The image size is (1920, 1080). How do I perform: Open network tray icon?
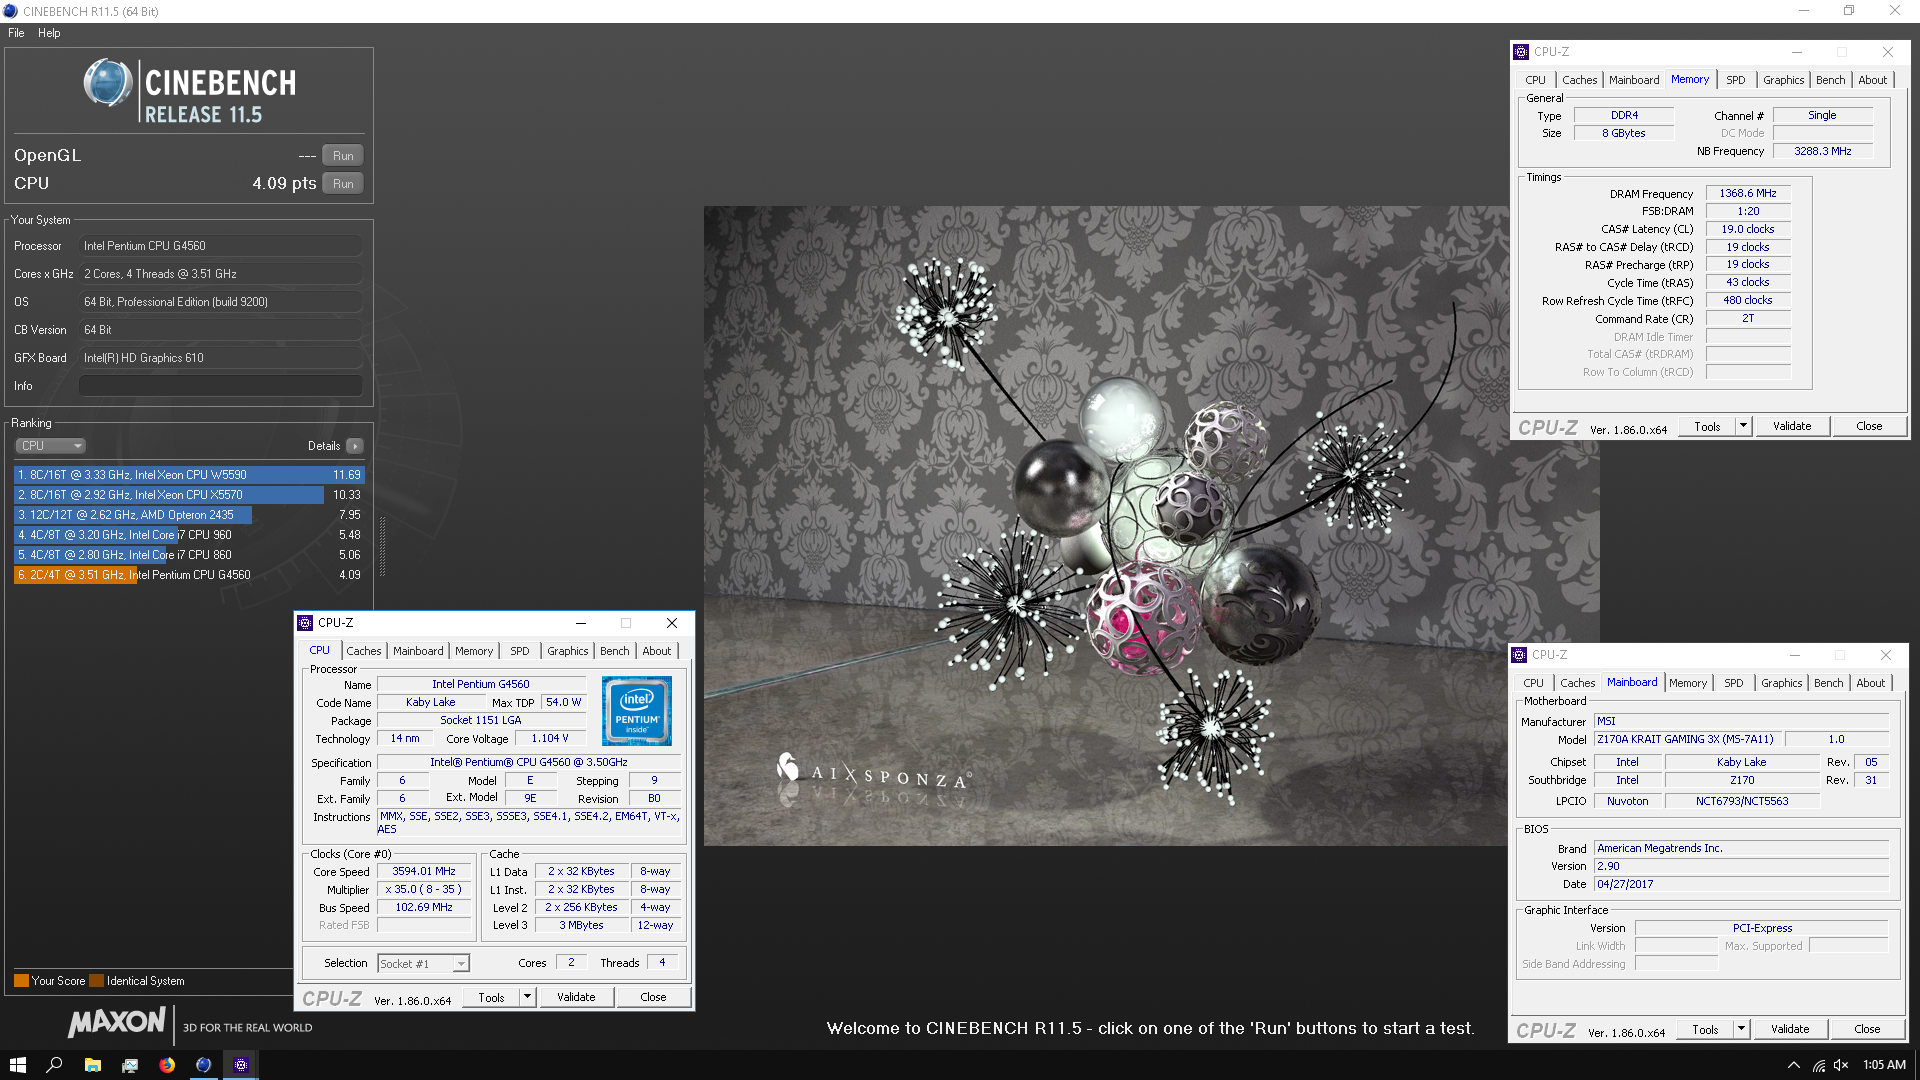tap(1818, 1065)
